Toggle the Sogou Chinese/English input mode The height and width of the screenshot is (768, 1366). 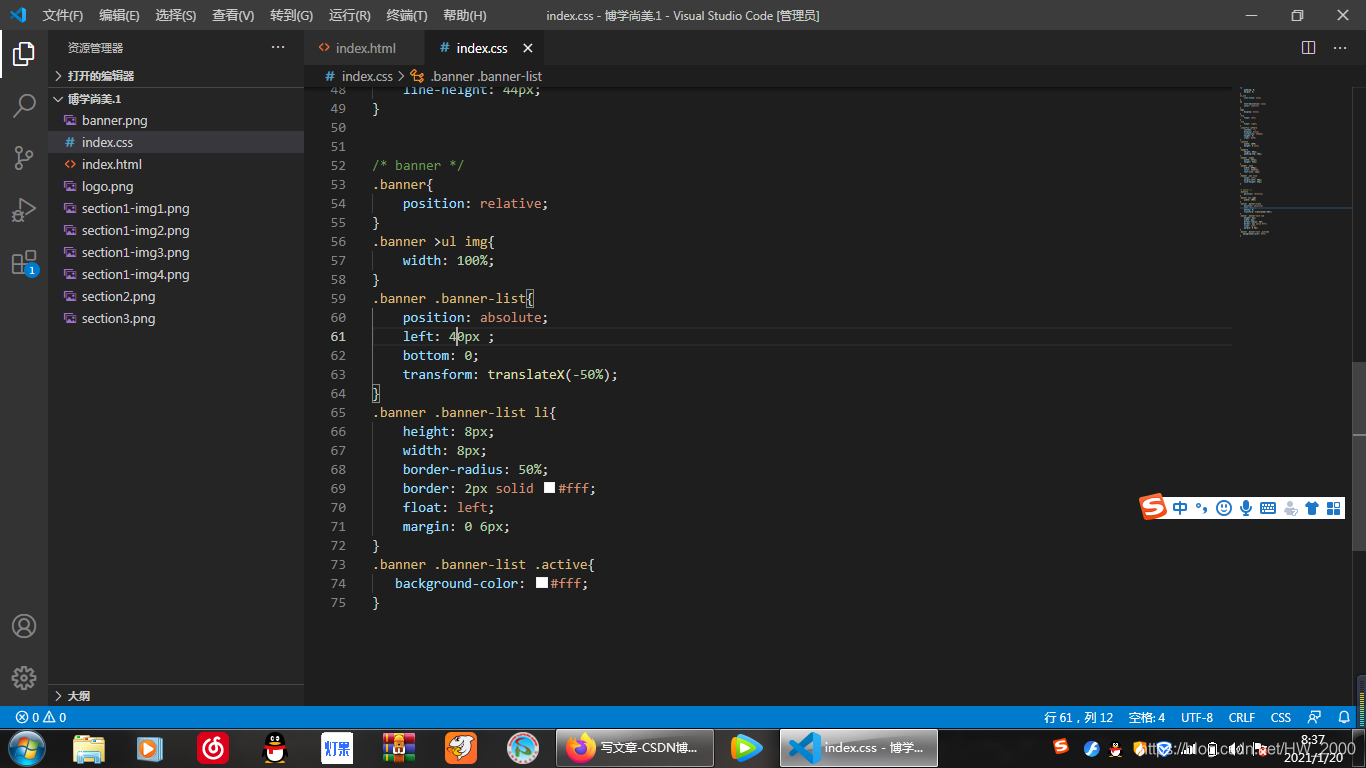(x=1181, y=508)
